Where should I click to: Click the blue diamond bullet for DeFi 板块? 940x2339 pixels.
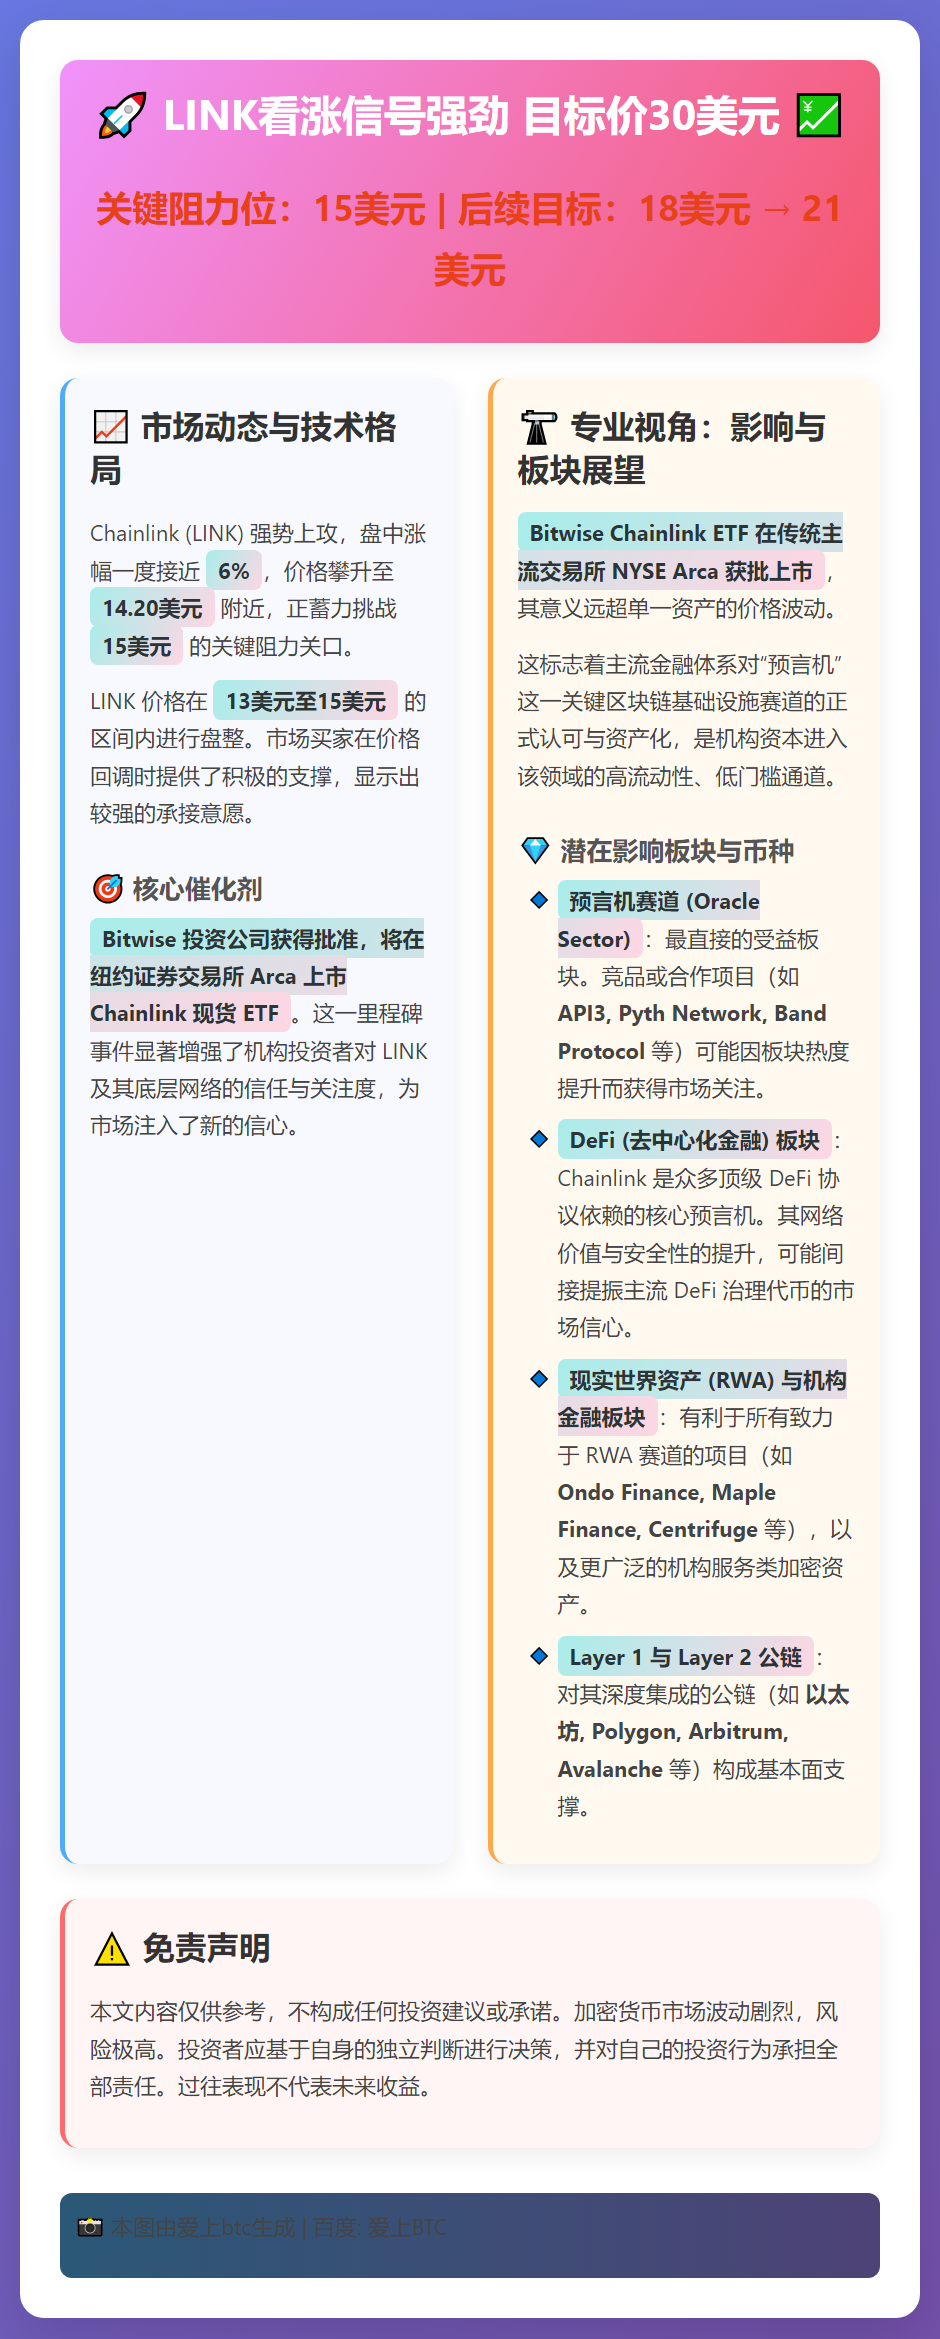(539, 1139)
